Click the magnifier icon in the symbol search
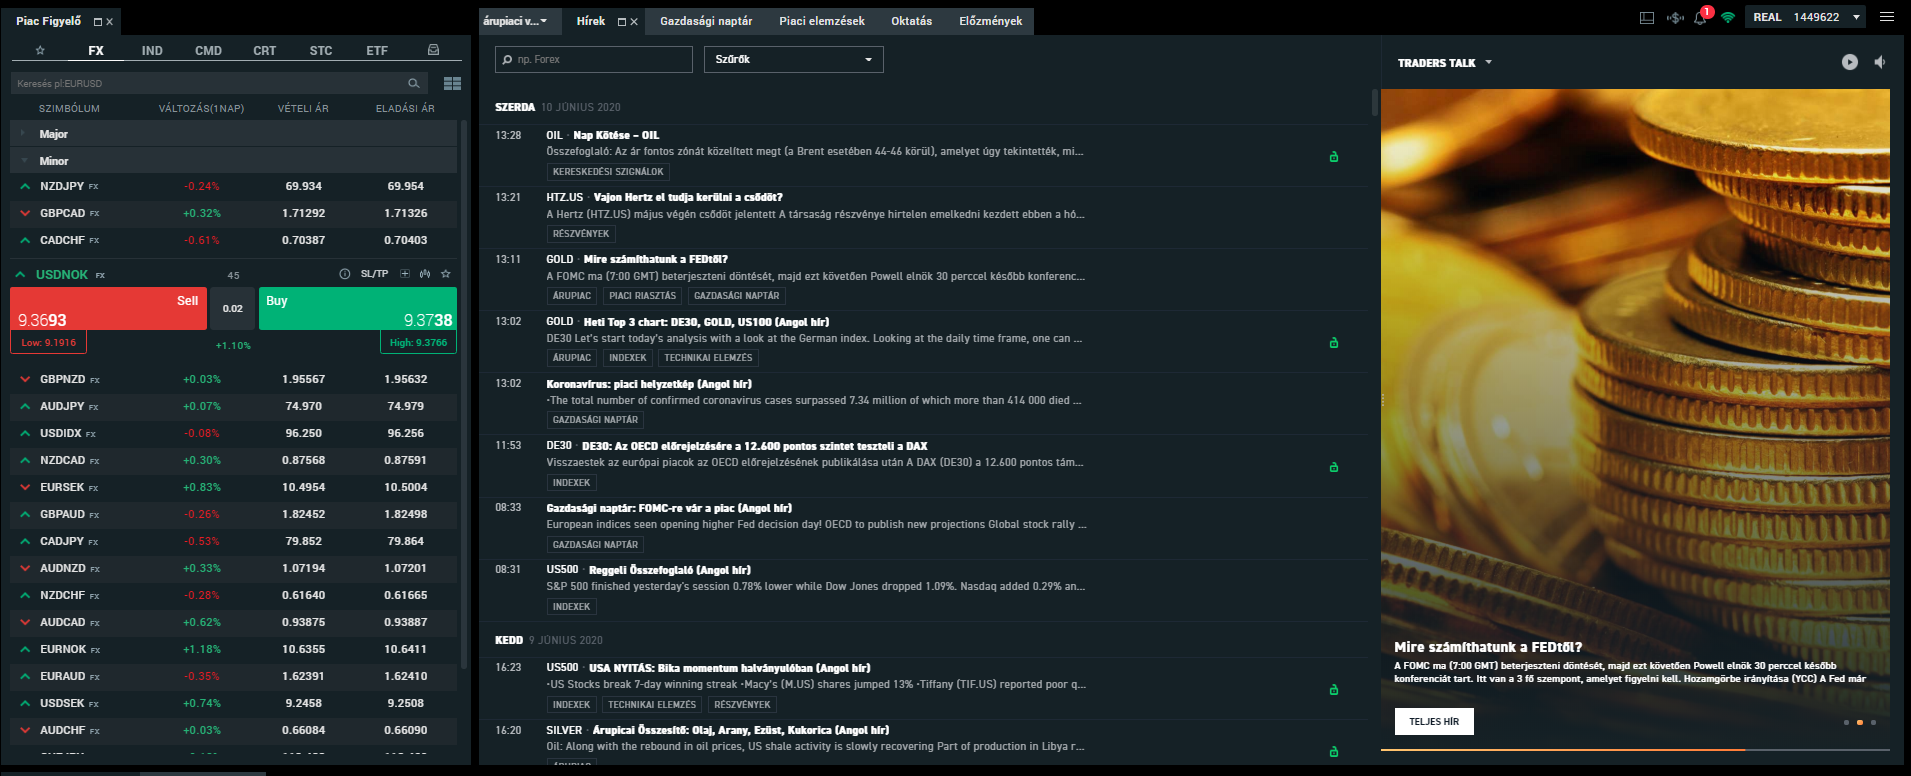The height and width of the screenshot is (776, 1911). pyautogui.click(x=414, y=83)
